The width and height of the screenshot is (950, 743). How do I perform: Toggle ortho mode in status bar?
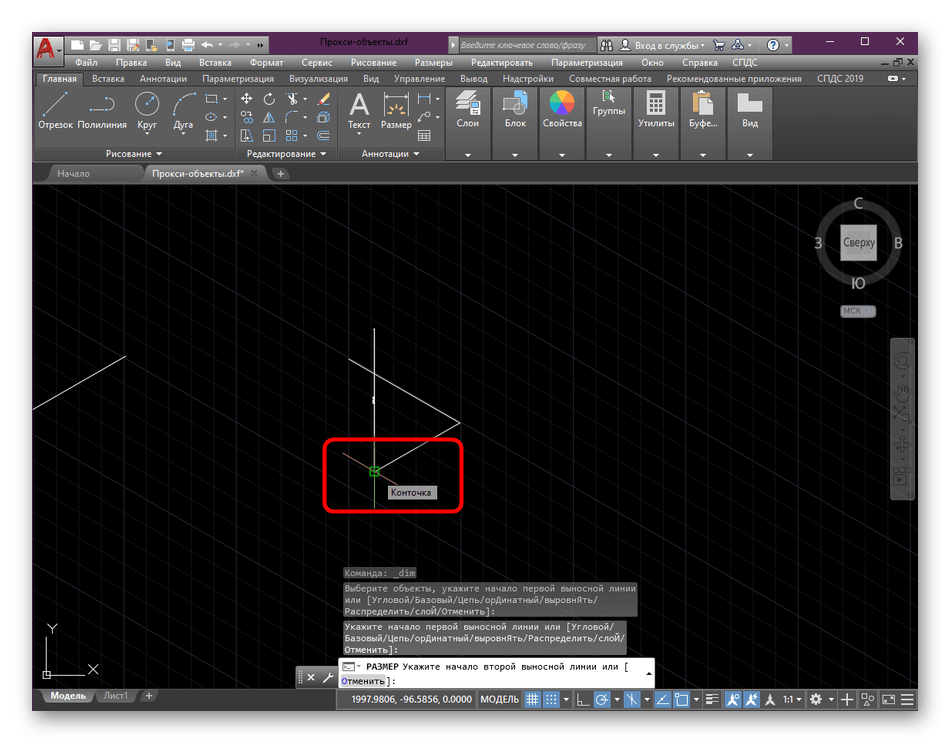pyautogui.click(x=582, y=699)
